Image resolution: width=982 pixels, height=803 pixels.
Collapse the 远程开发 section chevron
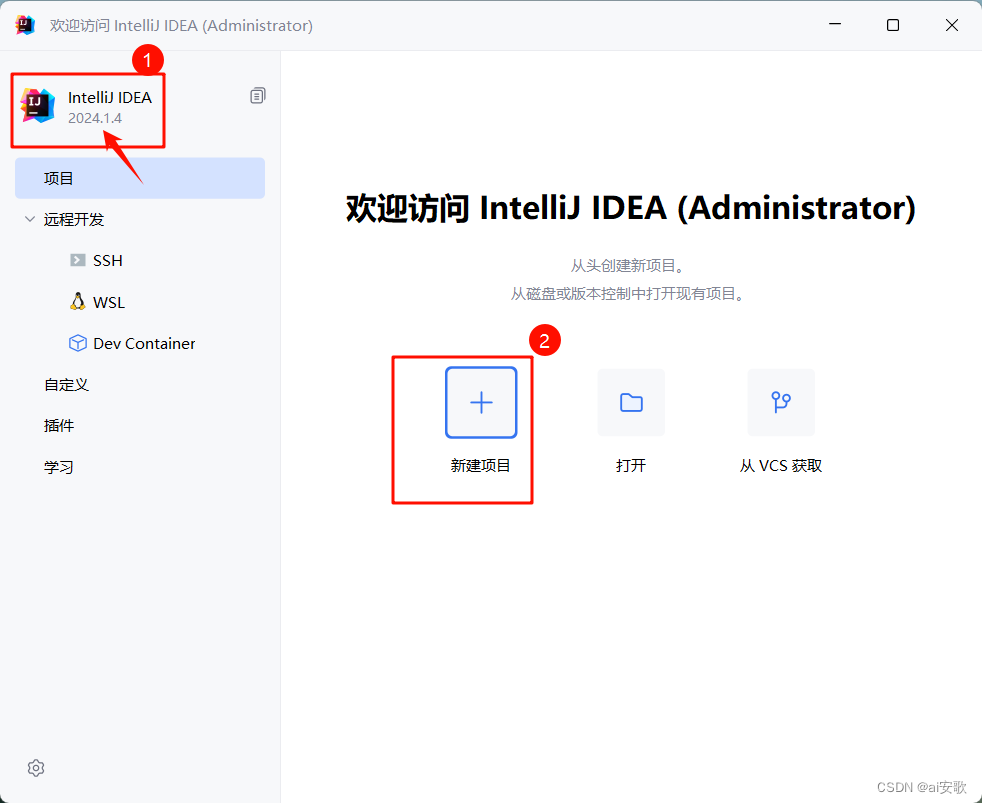pyautogui.click(x=29, y=219)
